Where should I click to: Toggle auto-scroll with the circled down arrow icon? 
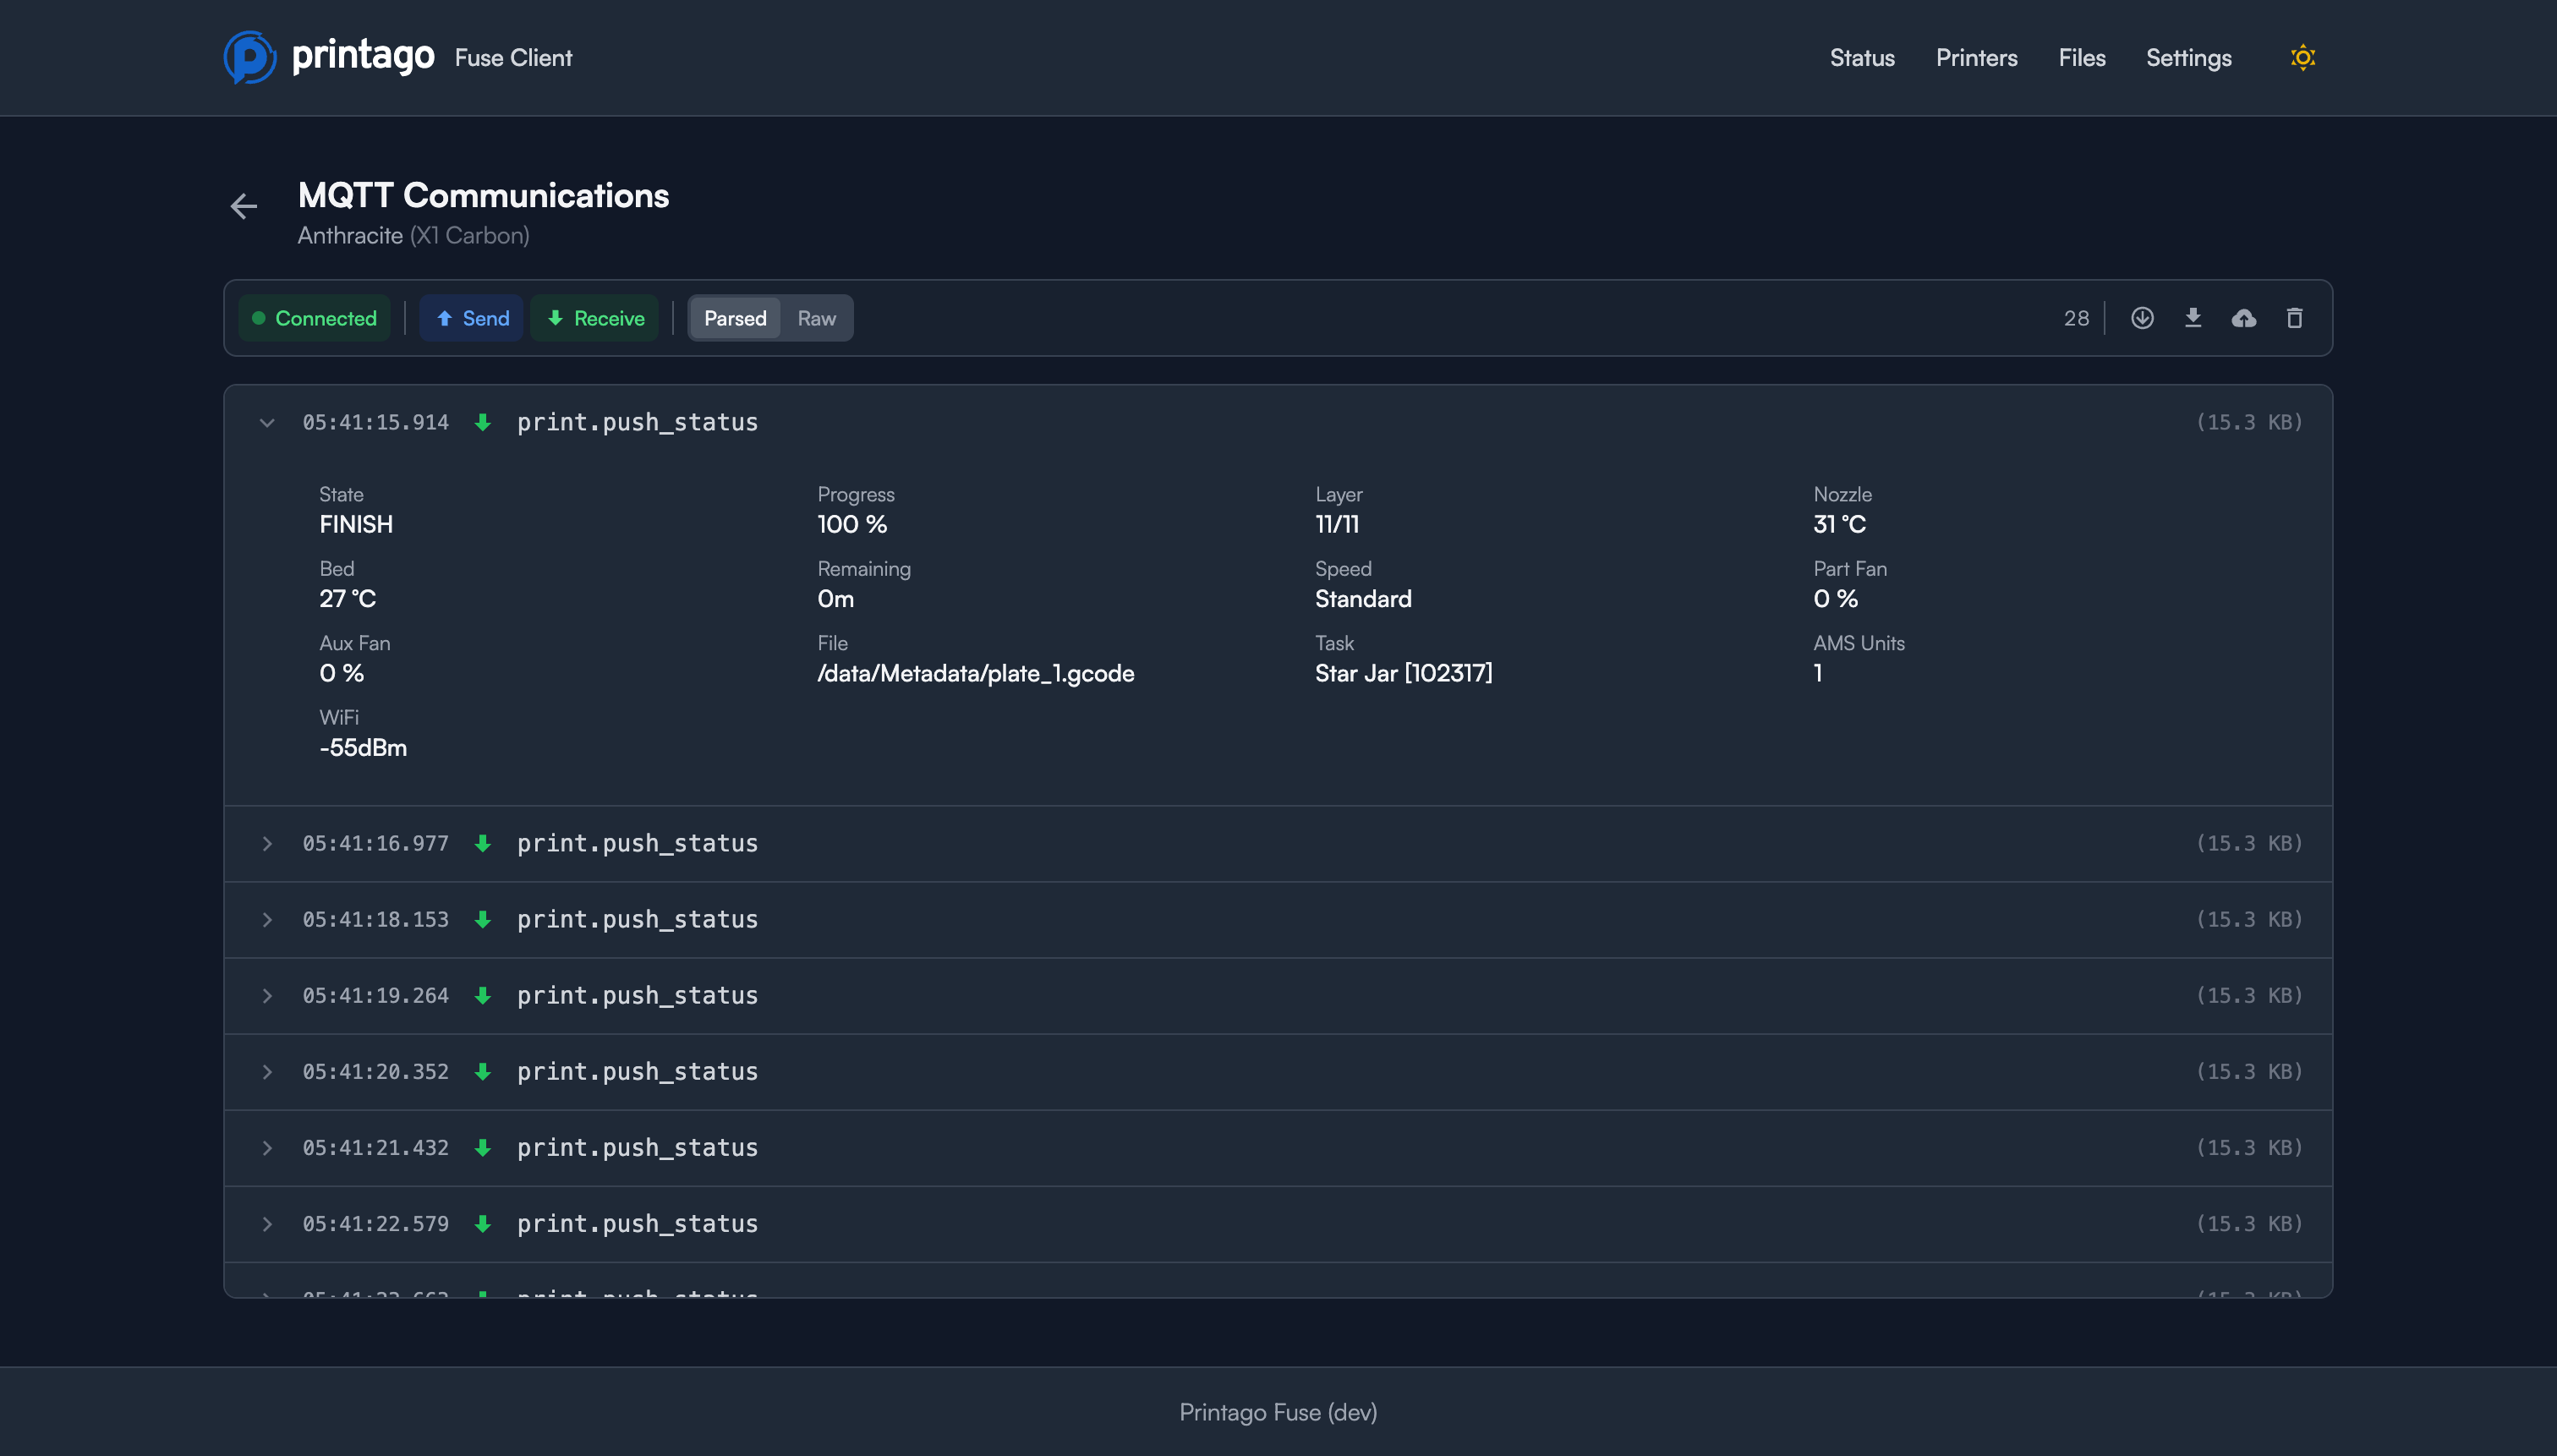[x=2142, y=318]
